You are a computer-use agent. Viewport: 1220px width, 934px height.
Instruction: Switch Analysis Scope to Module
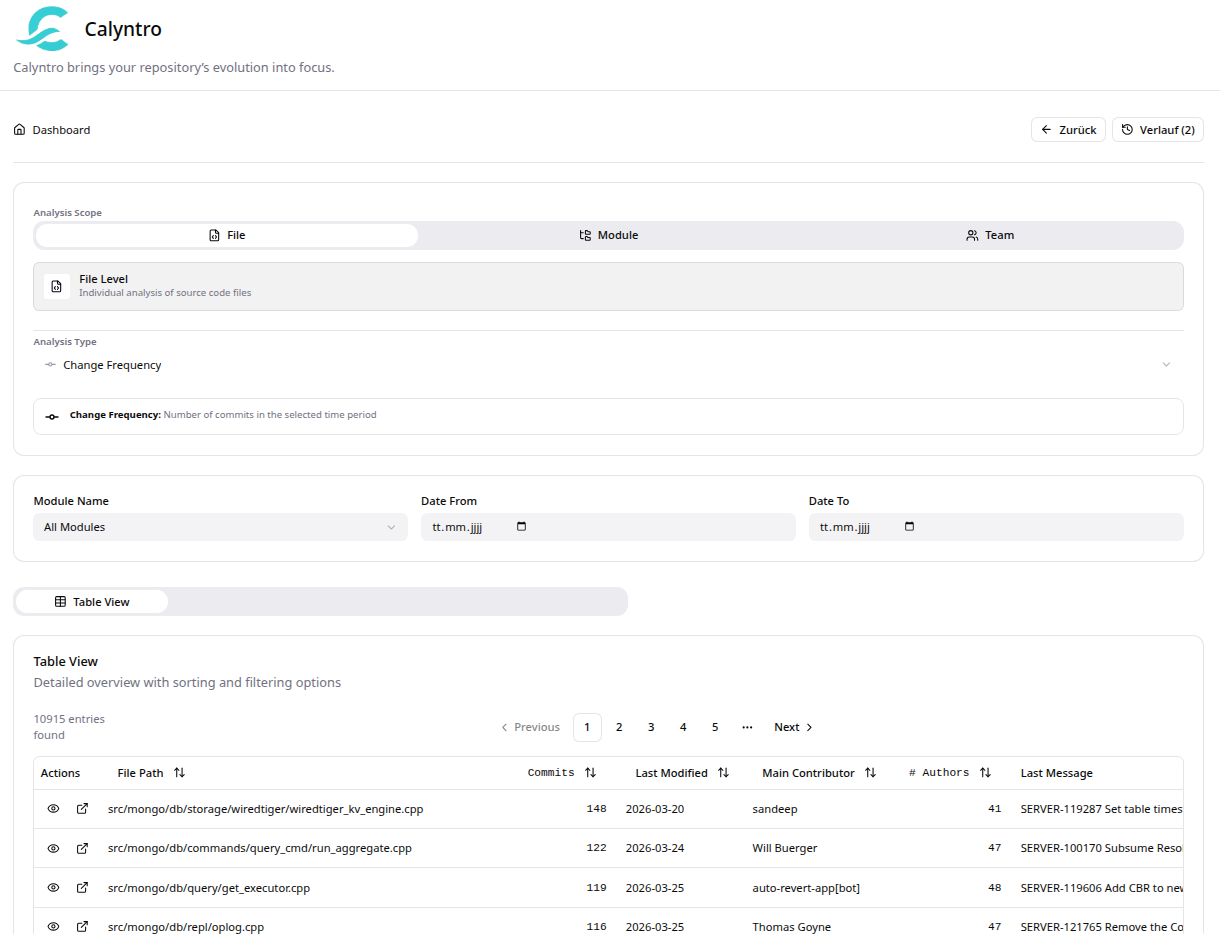coord(608,235)
